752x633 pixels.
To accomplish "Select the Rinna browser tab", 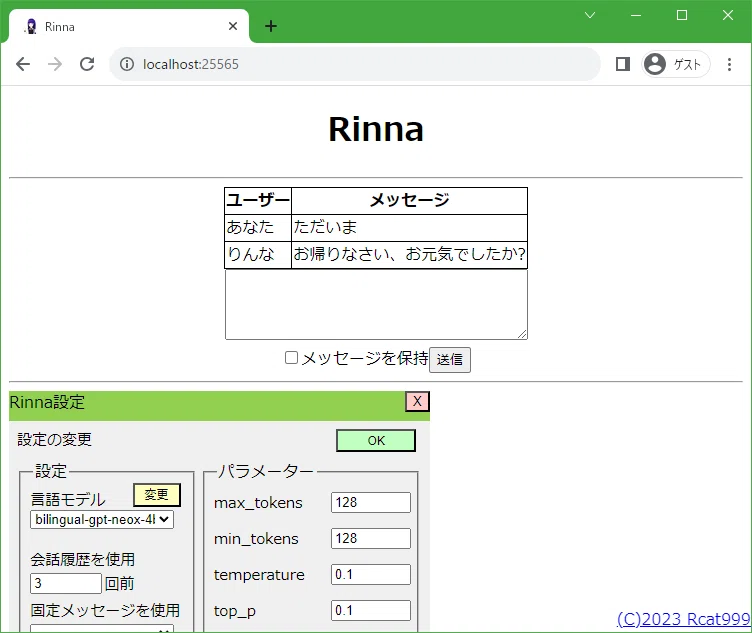I will coord(129,26).
